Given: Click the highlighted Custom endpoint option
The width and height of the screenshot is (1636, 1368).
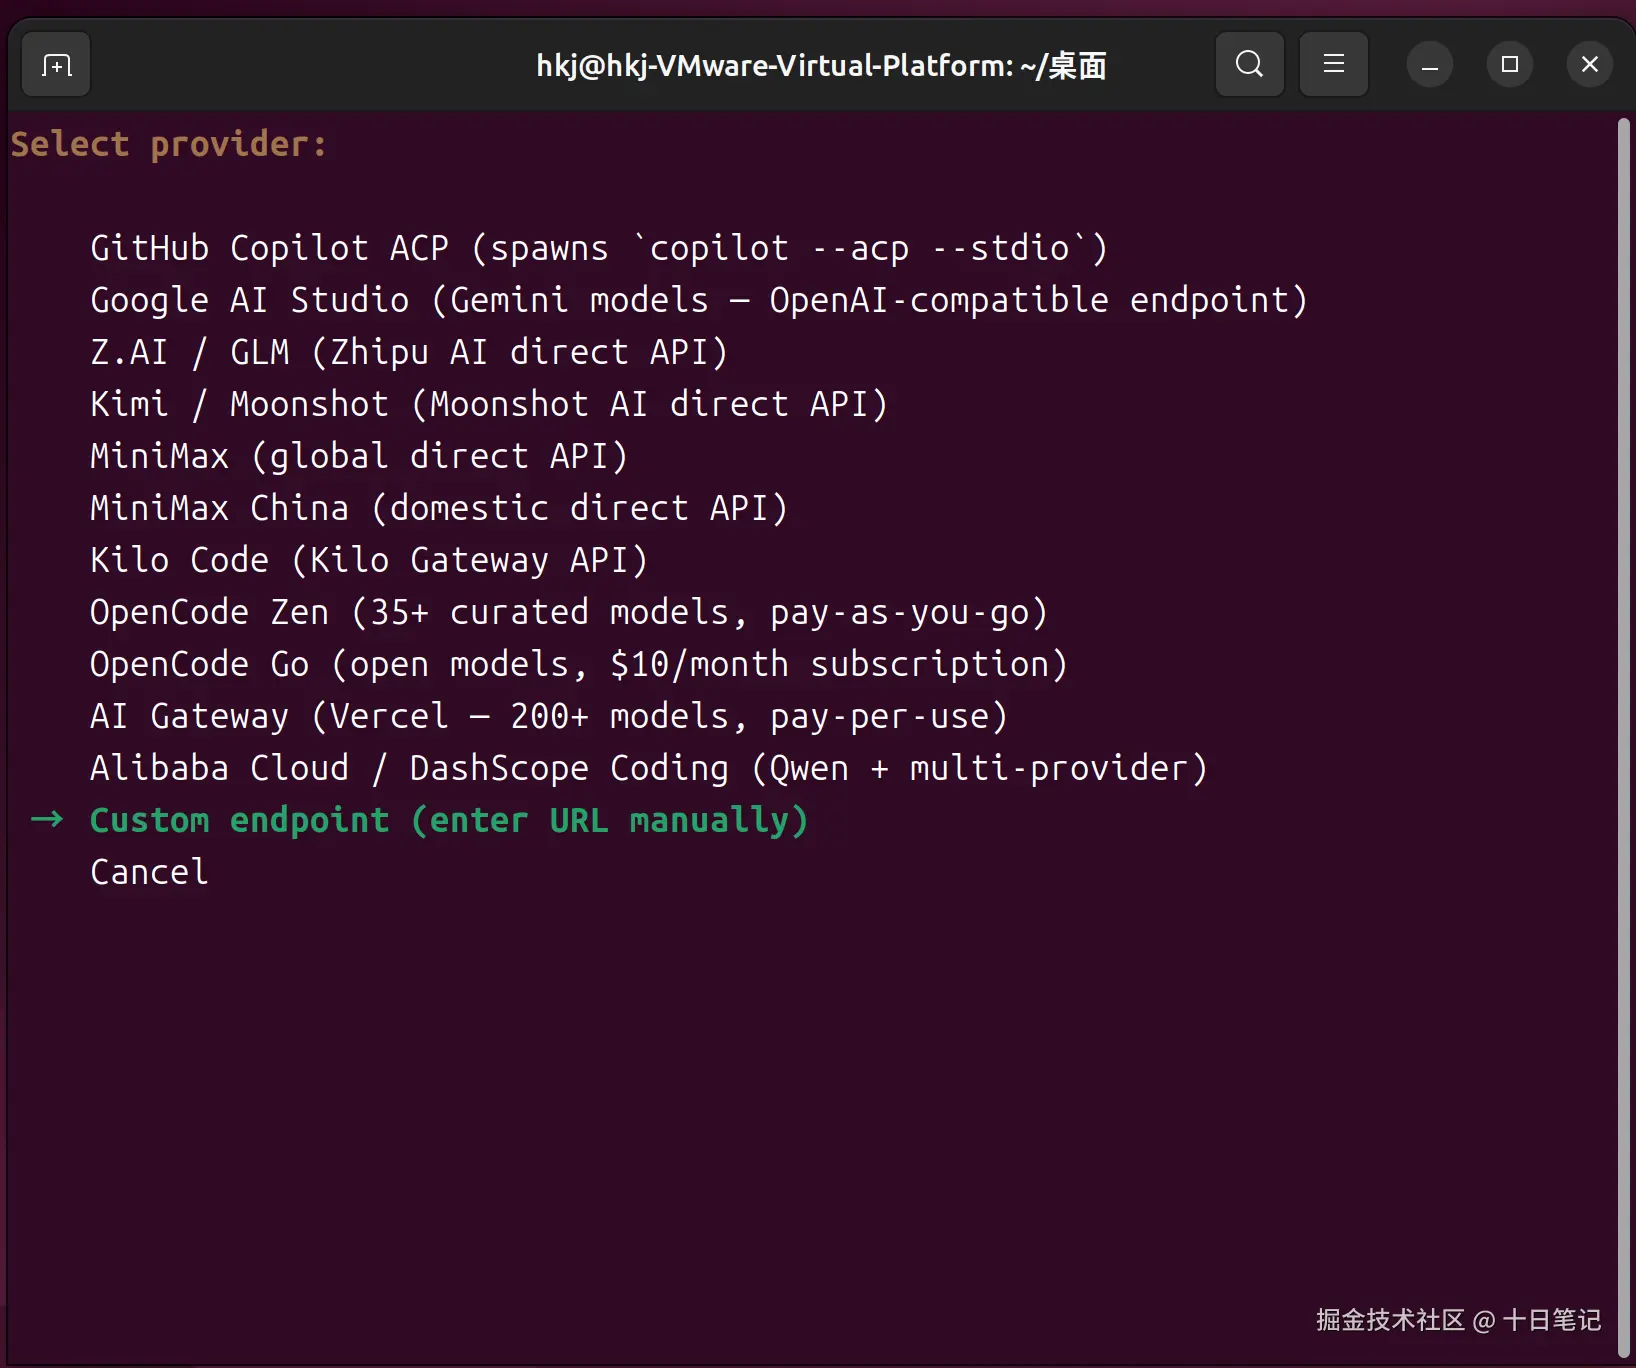Looking at the screenshot, I should (448, 820).
